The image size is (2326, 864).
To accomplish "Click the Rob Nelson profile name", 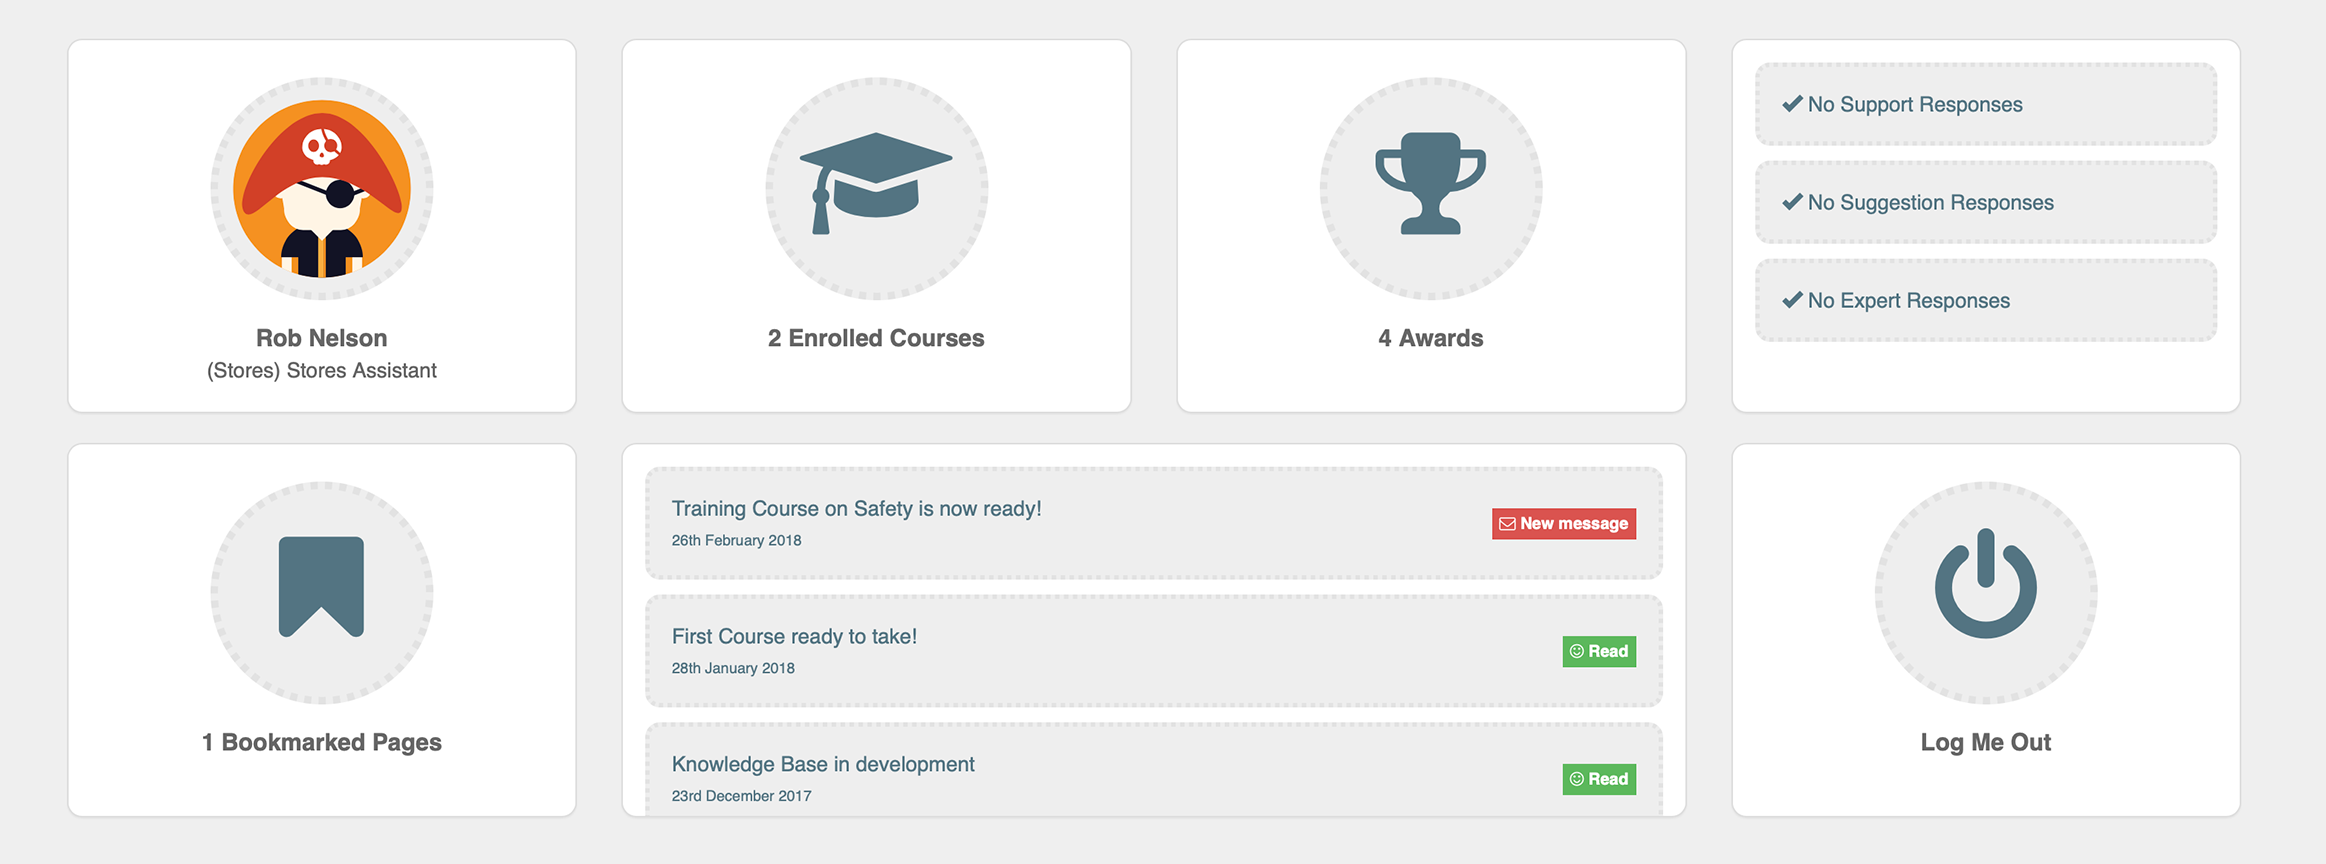I will [x=321, y=338].
